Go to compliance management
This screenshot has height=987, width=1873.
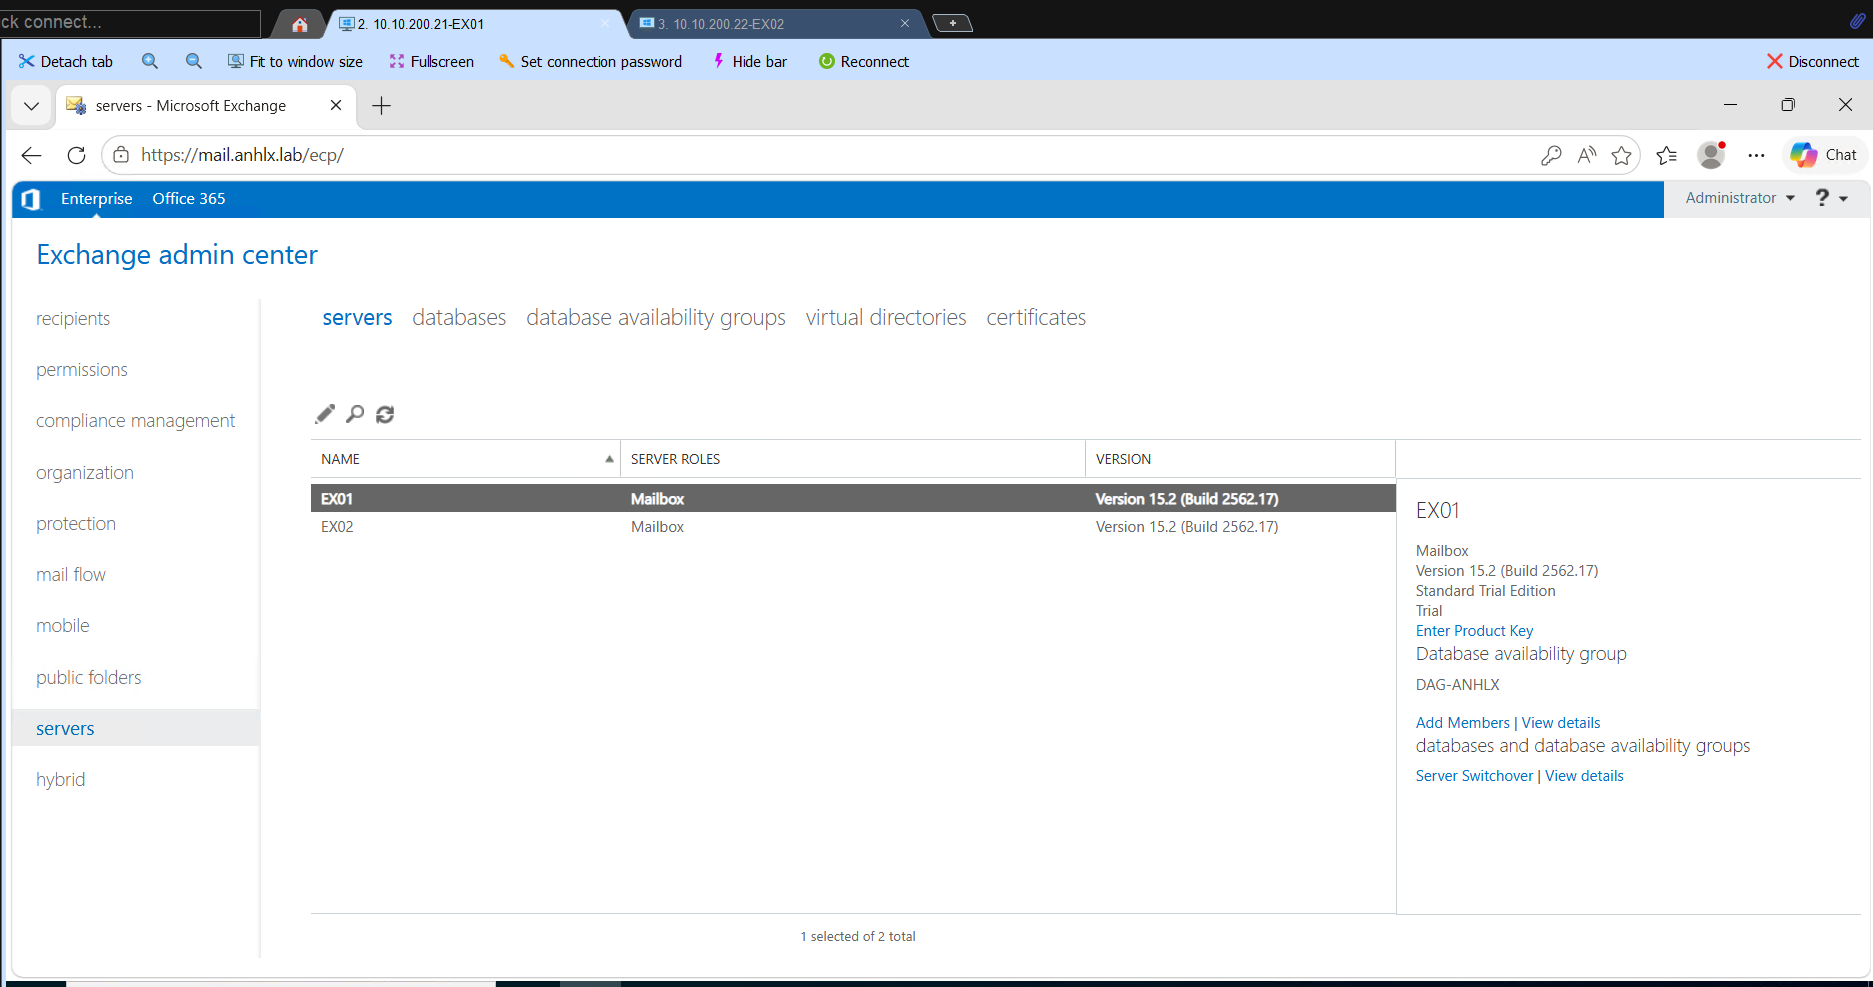point(136,421)
